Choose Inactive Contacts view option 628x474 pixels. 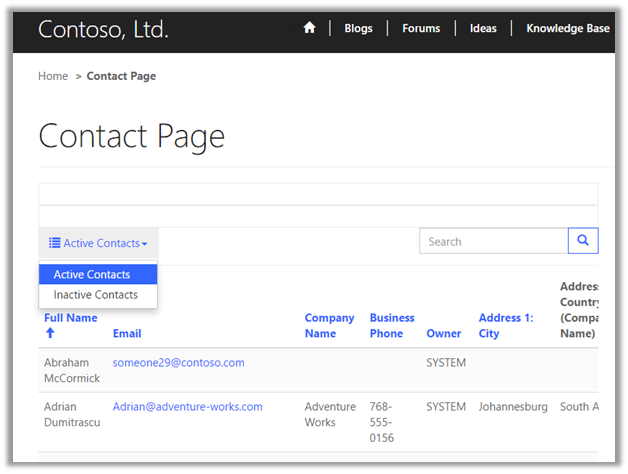[x=96, y=295]
